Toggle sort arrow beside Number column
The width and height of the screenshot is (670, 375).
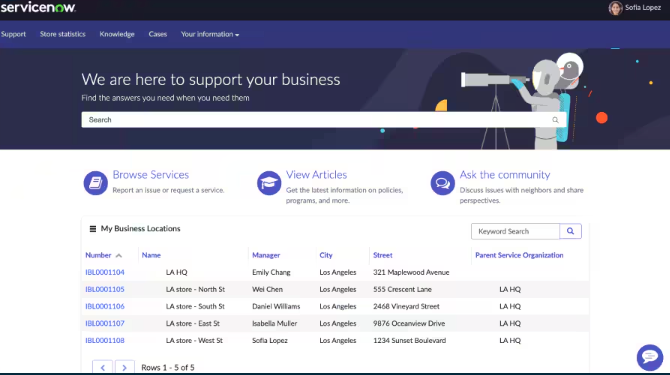coord(119,255)
